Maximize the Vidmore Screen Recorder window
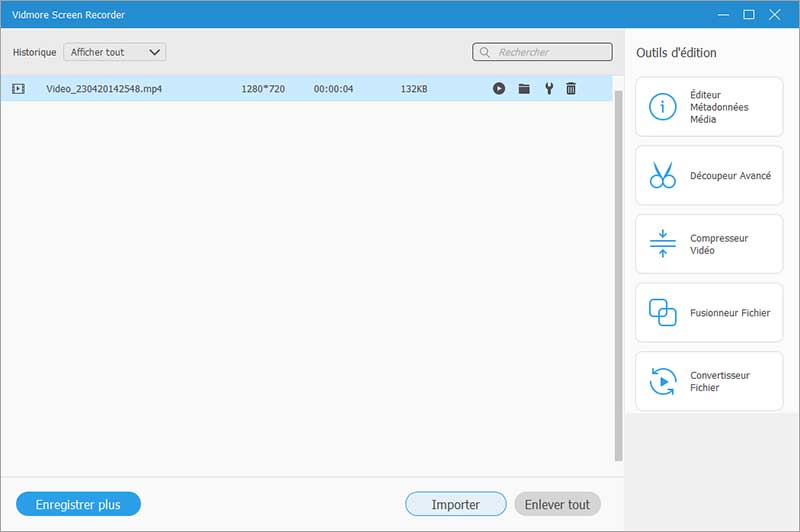This screenshot has width=800, height=532. coord(749,15)
